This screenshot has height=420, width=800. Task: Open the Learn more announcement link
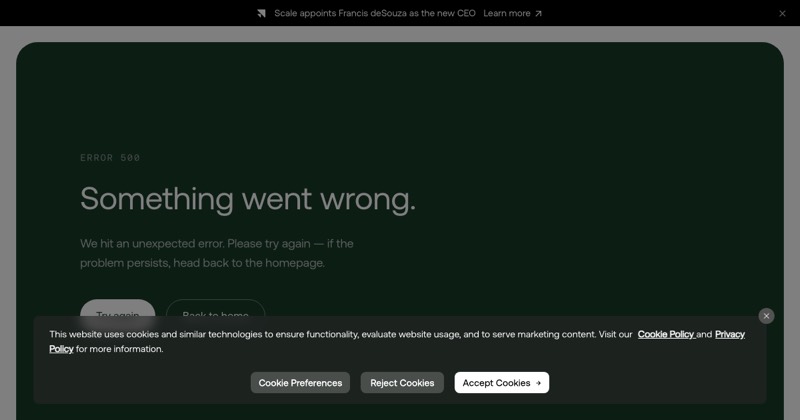[x=512, y=13]
